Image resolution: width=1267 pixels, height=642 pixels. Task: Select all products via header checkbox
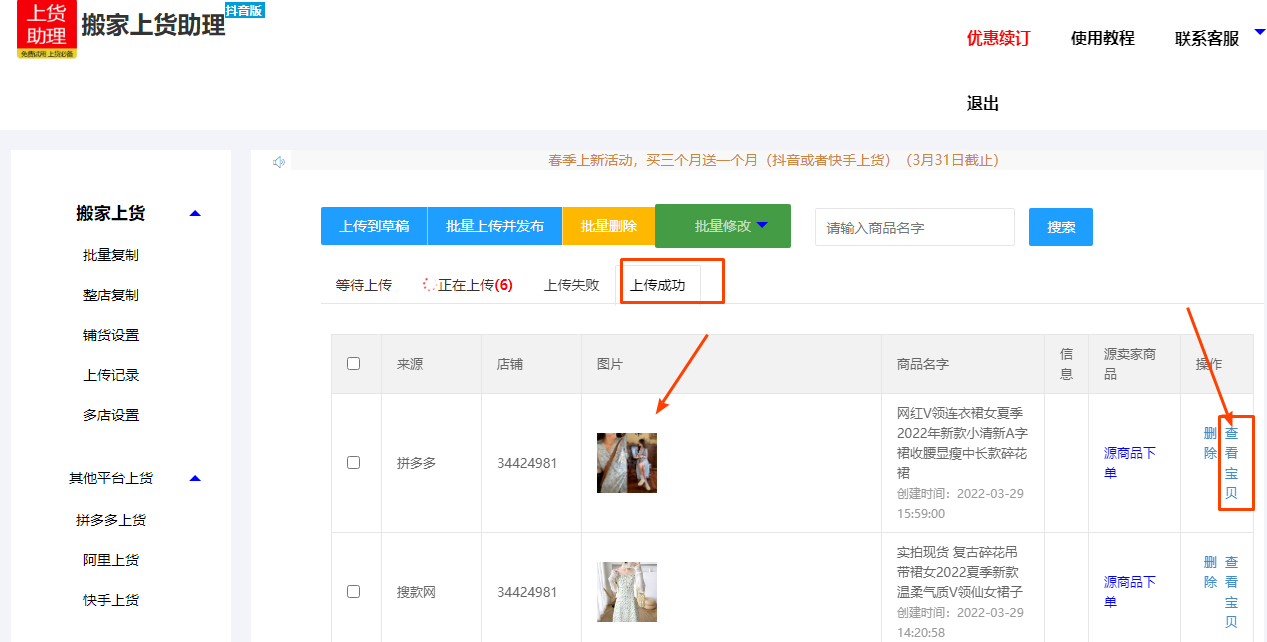point(353,364)
